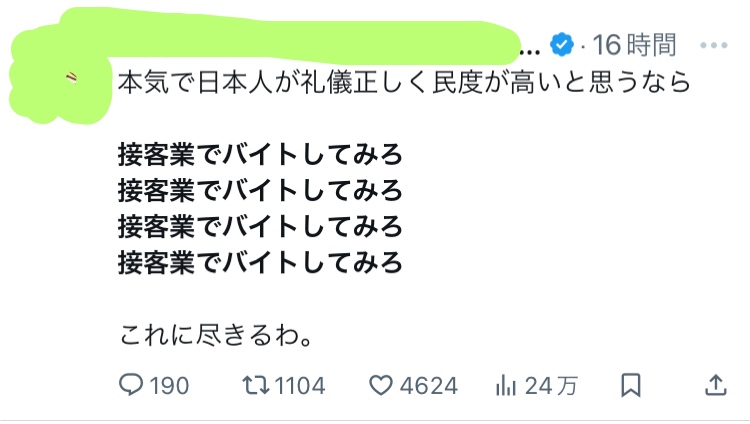Click the 4624 likes count
Viewport: 750px width, 424px height.
pyautogui.click(x=426, y=385)
